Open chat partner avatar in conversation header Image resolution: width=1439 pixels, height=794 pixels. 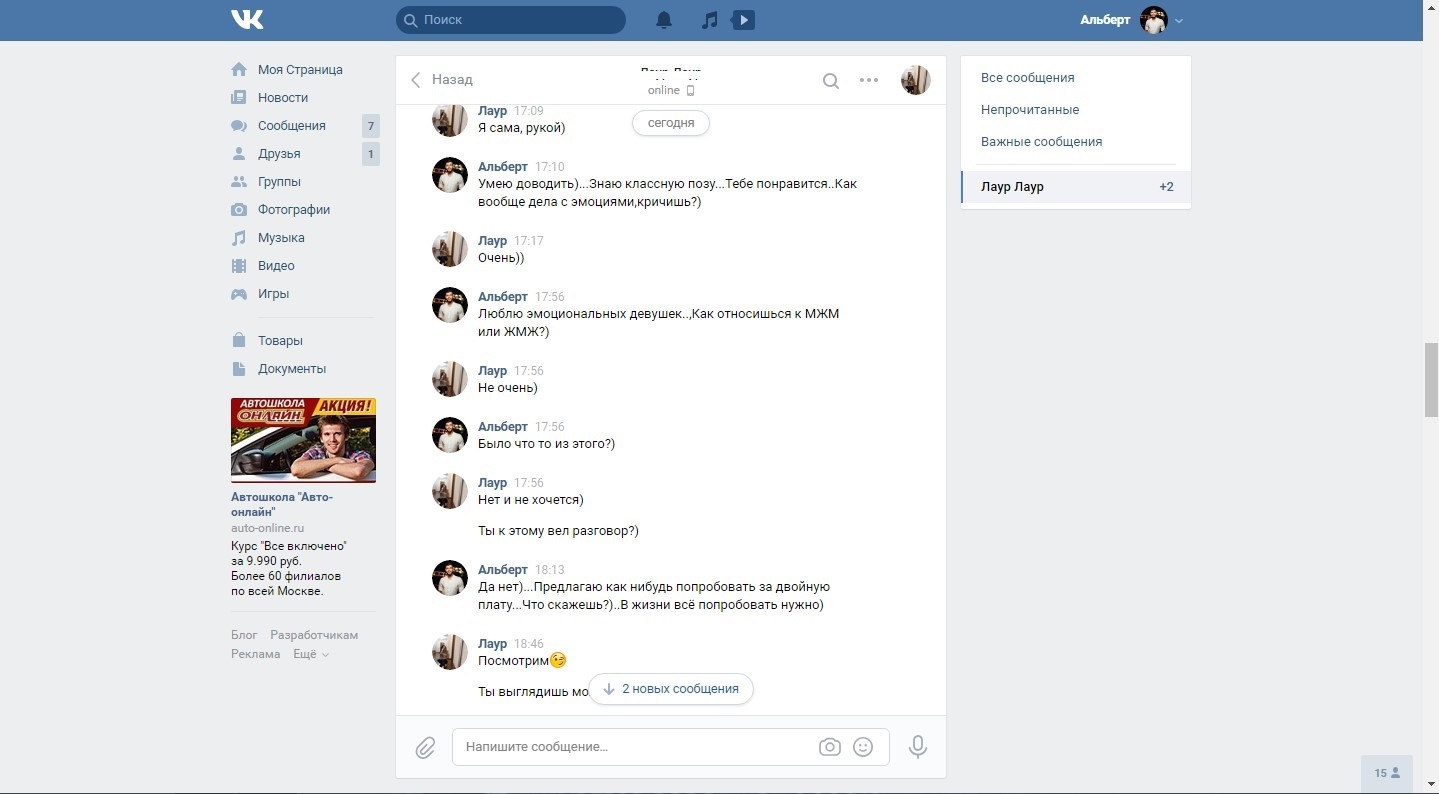tap(915, 80)
